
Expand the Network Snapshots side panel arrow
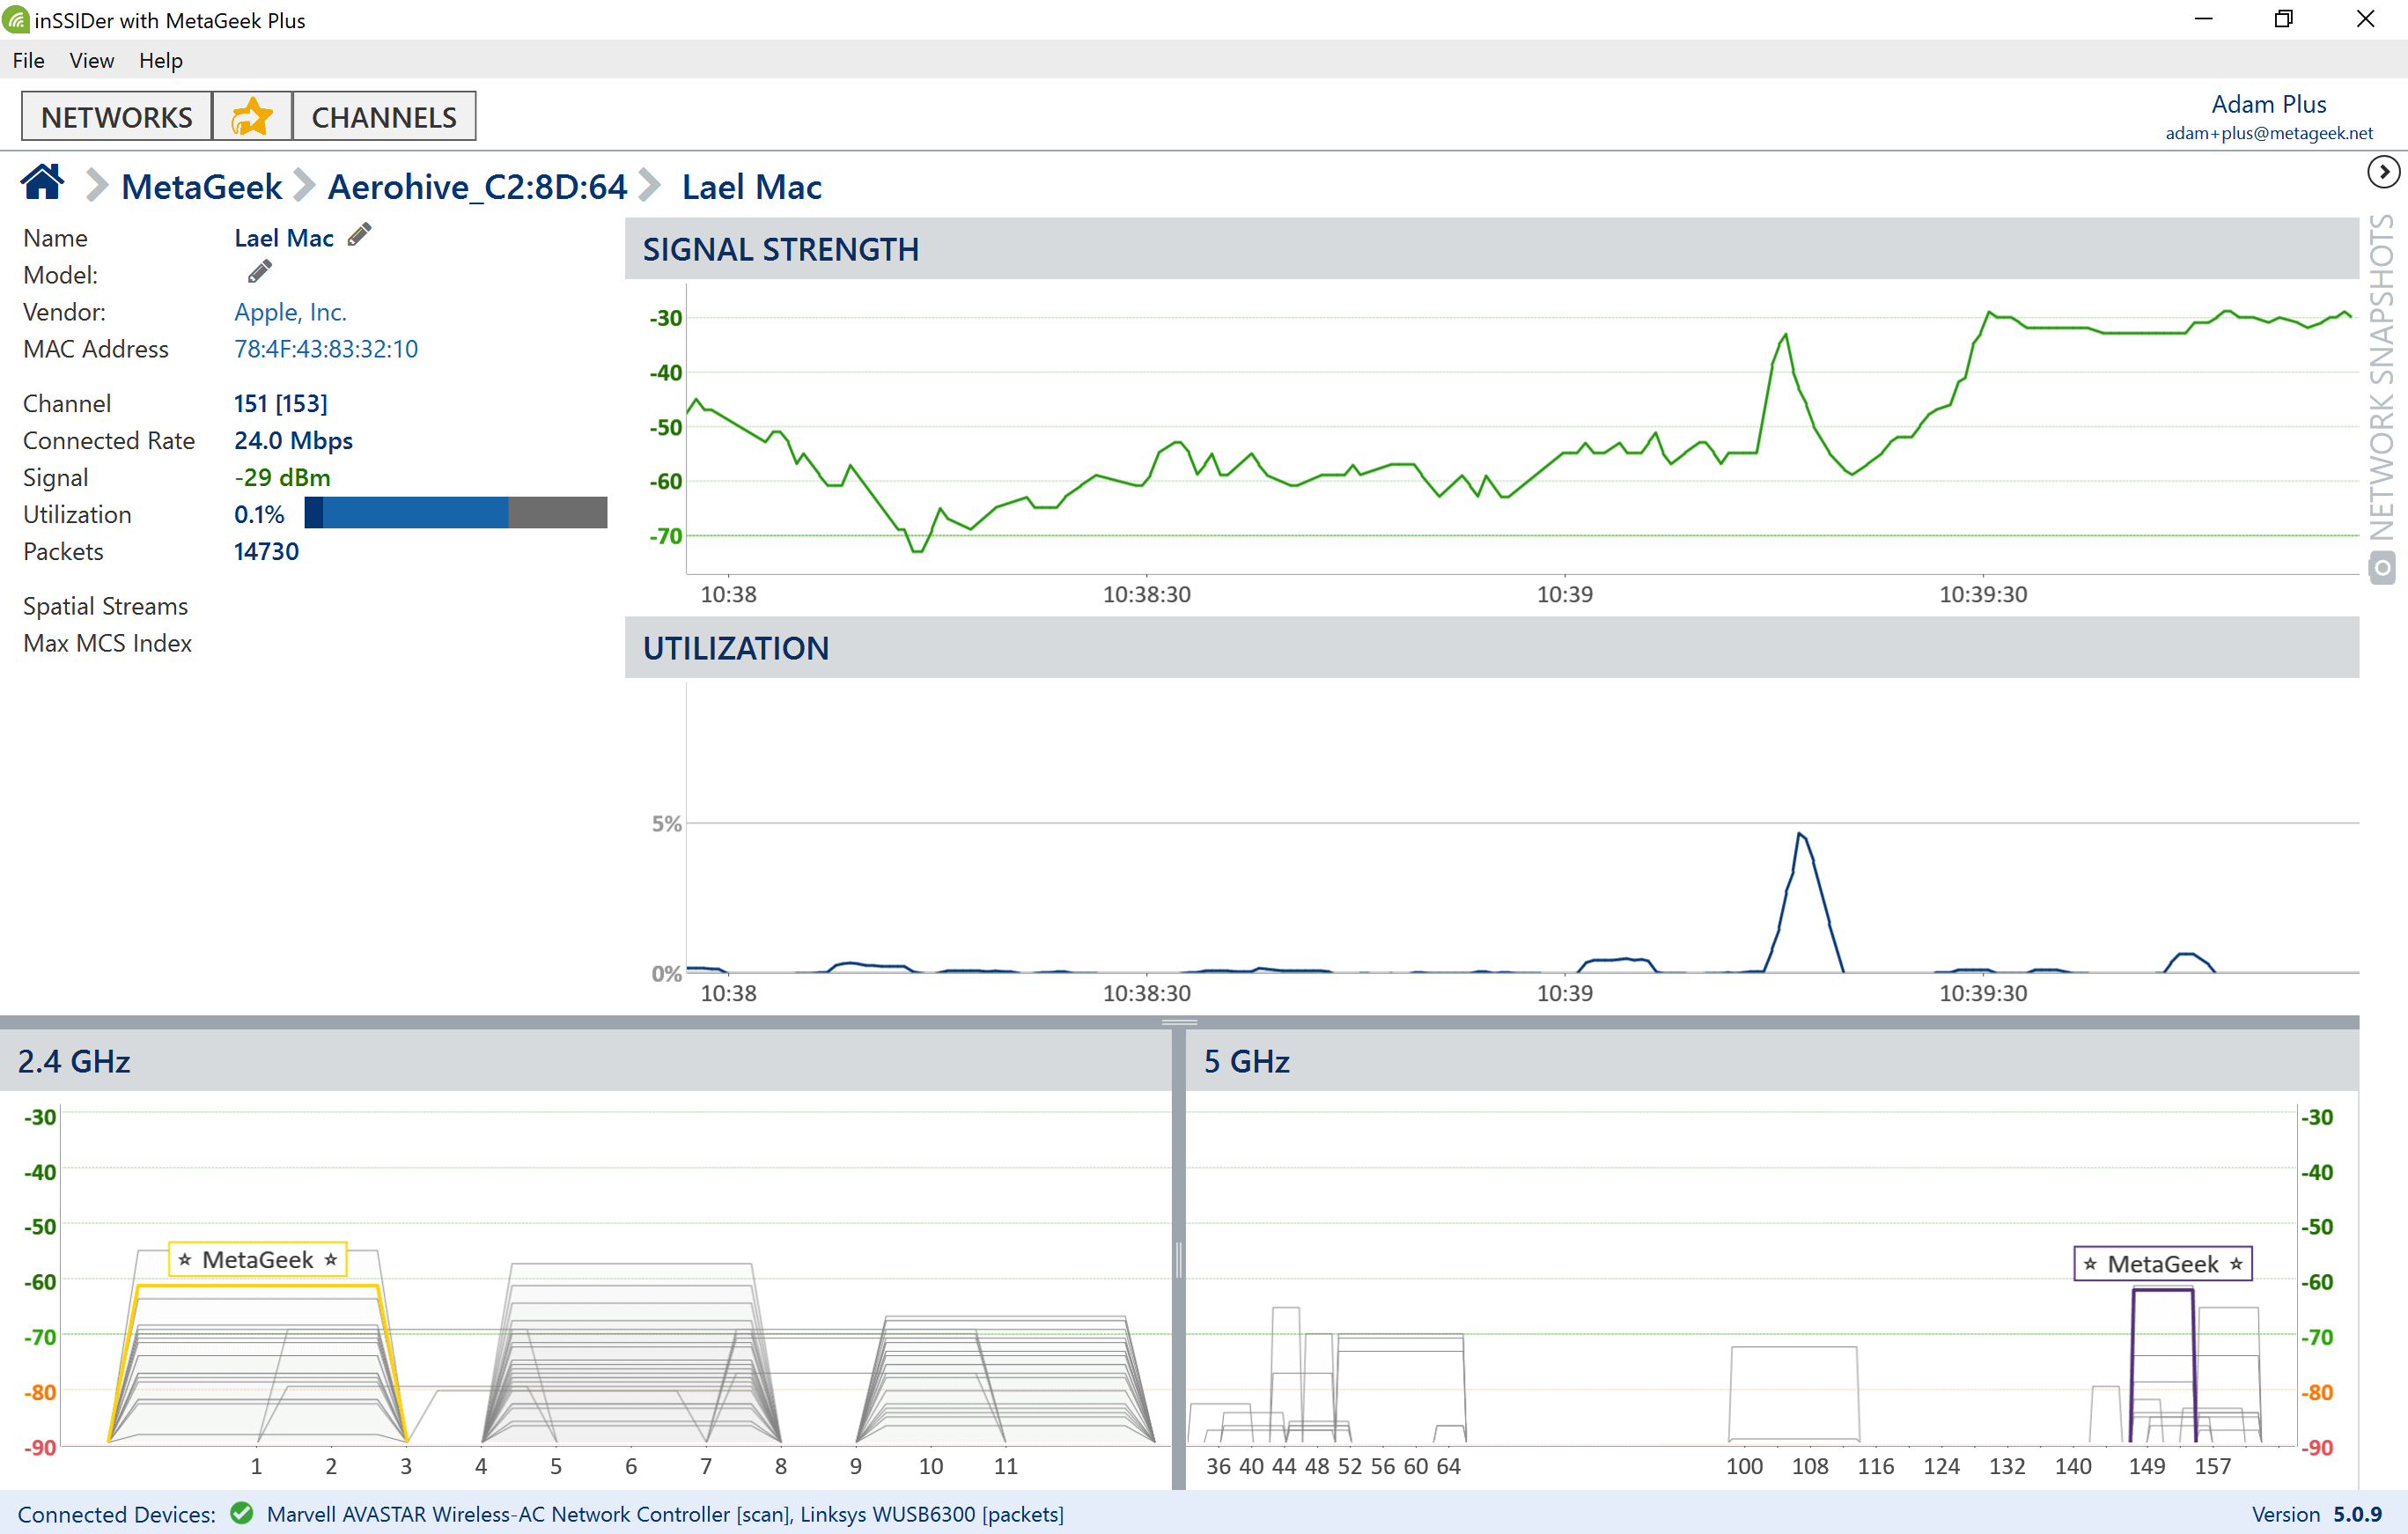click(2383, 172)
